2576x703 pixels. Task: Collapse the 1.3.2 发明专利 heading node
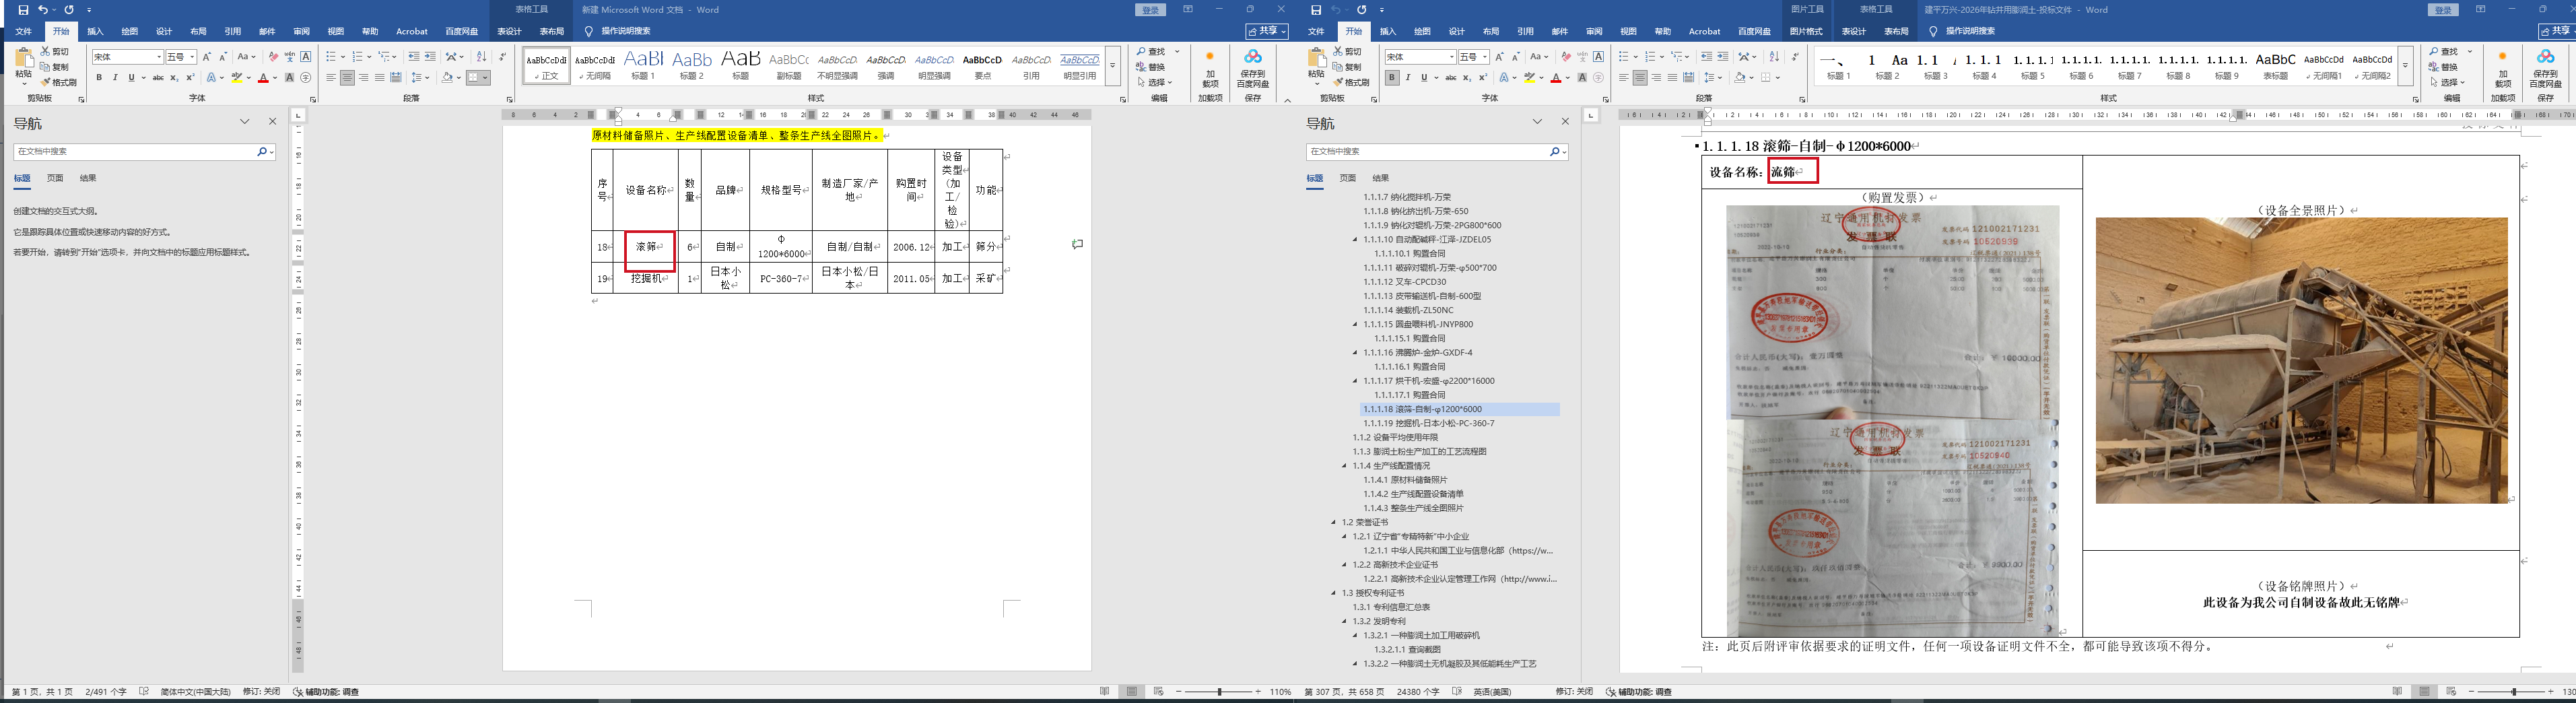pos(1345,621)
